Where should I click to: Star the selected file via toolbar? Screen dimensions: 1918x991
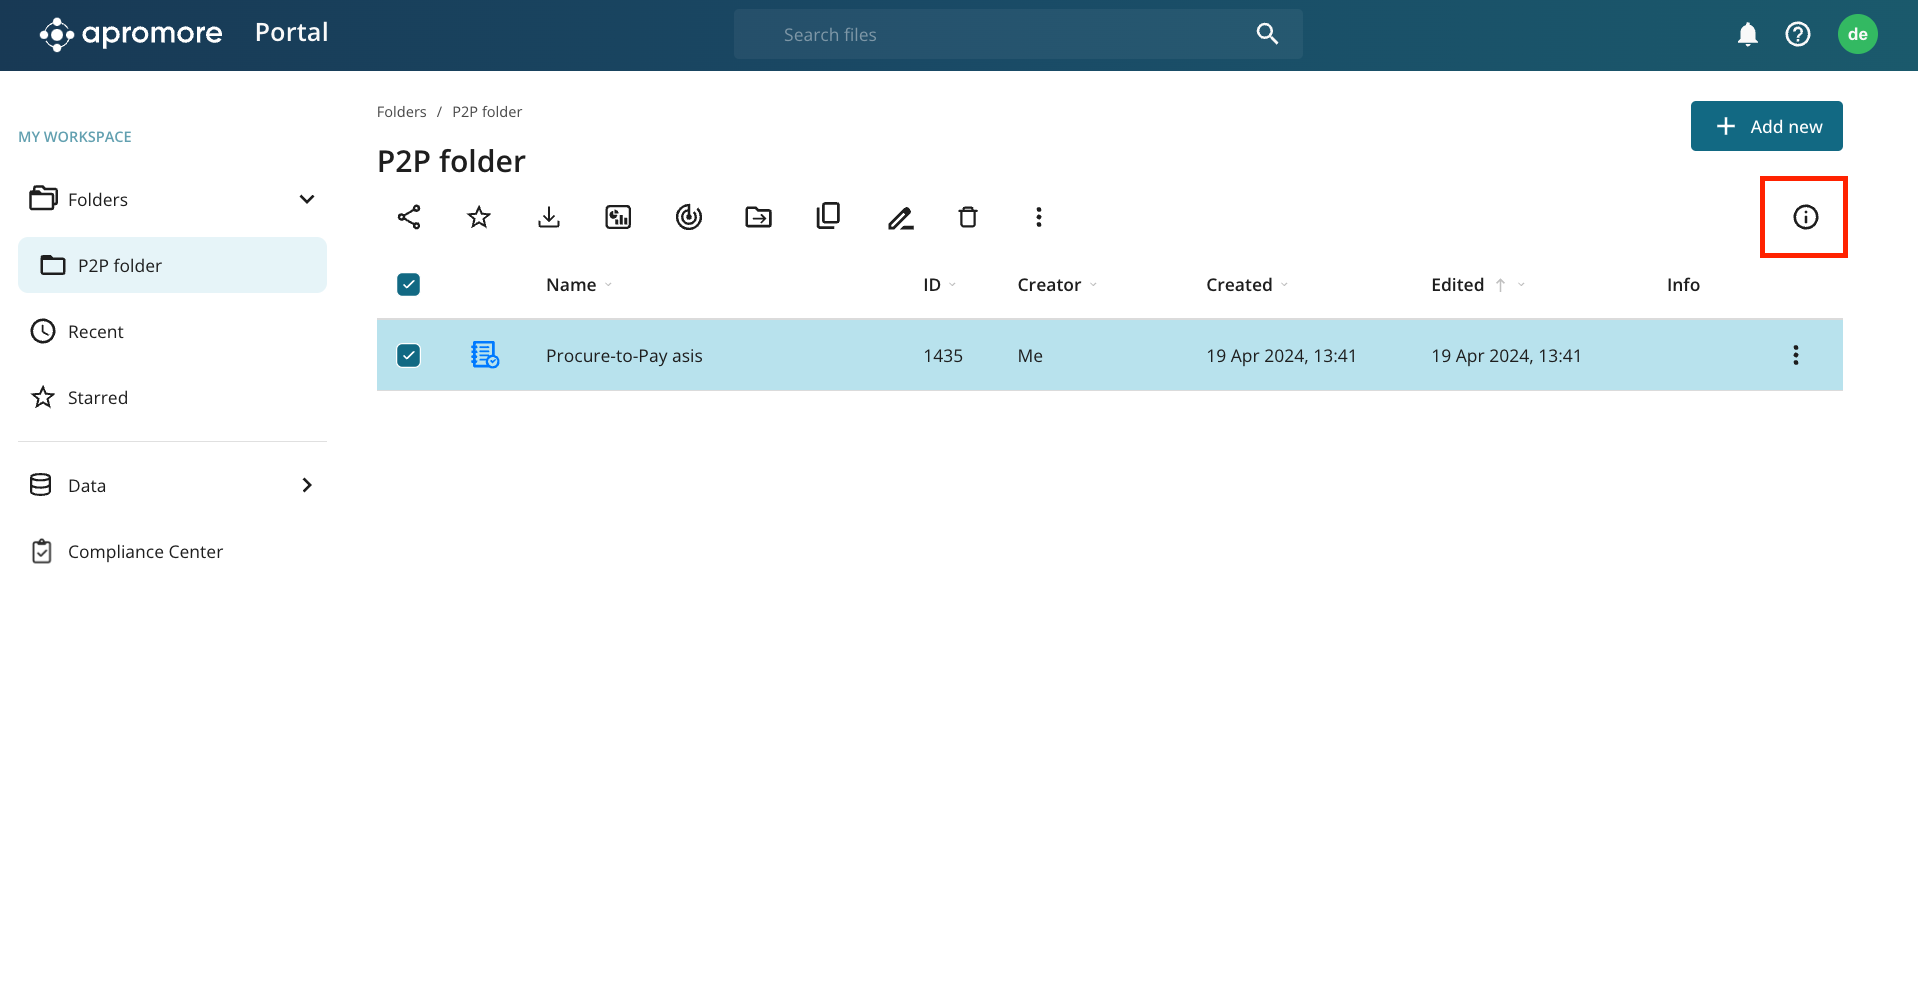click(479, 217)
